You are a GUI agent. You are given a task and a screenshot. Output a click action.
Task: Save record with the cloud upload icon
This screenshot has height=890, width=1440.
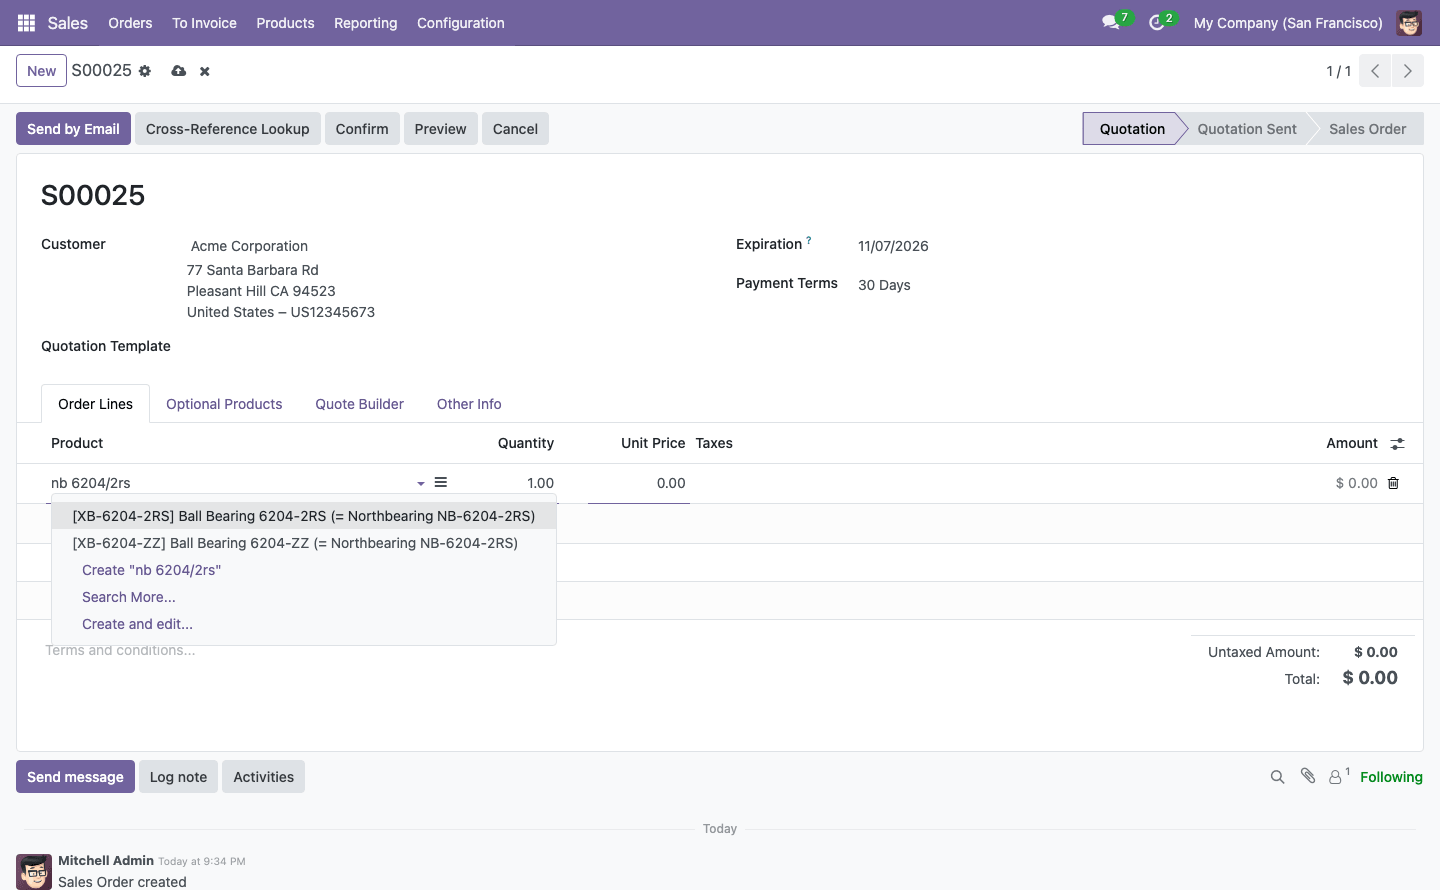click(178, 71)
